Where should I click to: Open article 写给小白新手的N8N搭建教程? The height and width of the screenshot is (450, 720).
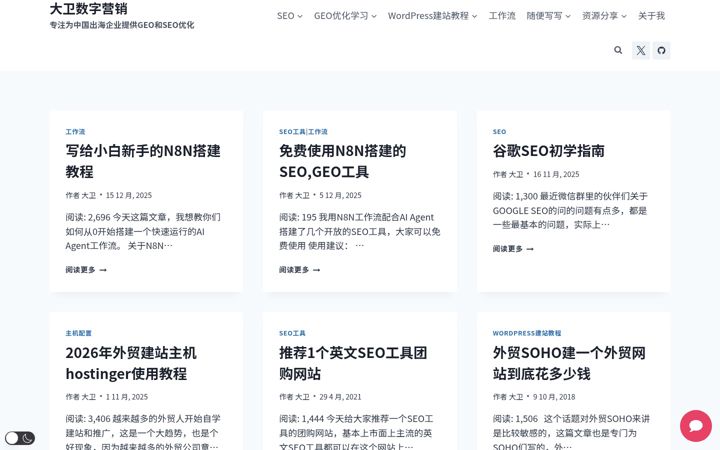pyautogui.click(x=143, y=161)
